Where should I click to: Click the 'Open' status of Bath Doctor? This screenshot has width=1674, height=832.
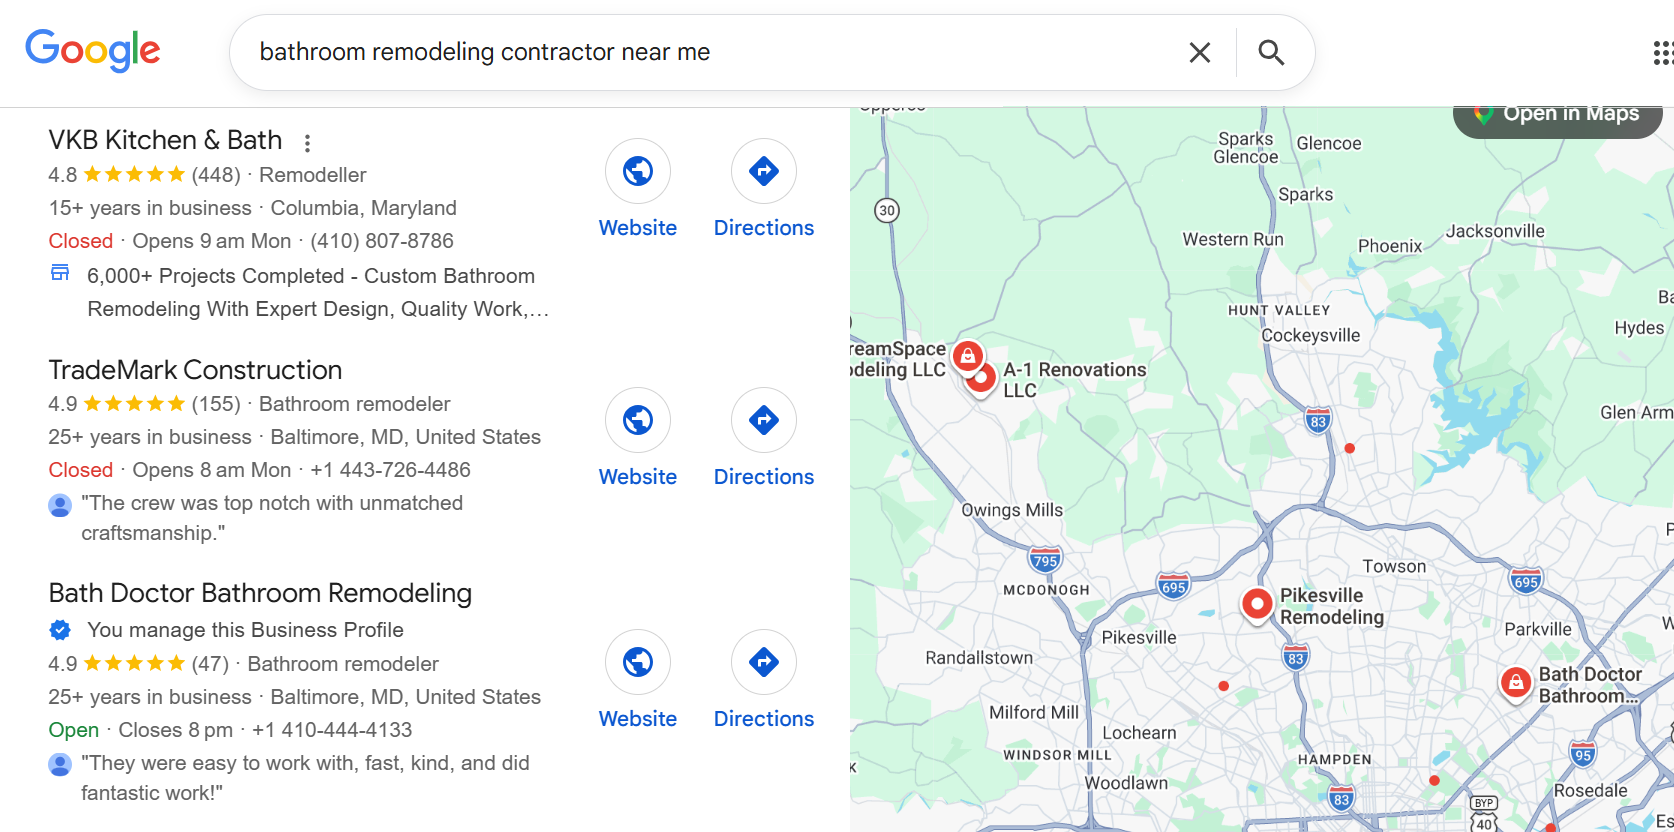74,730
